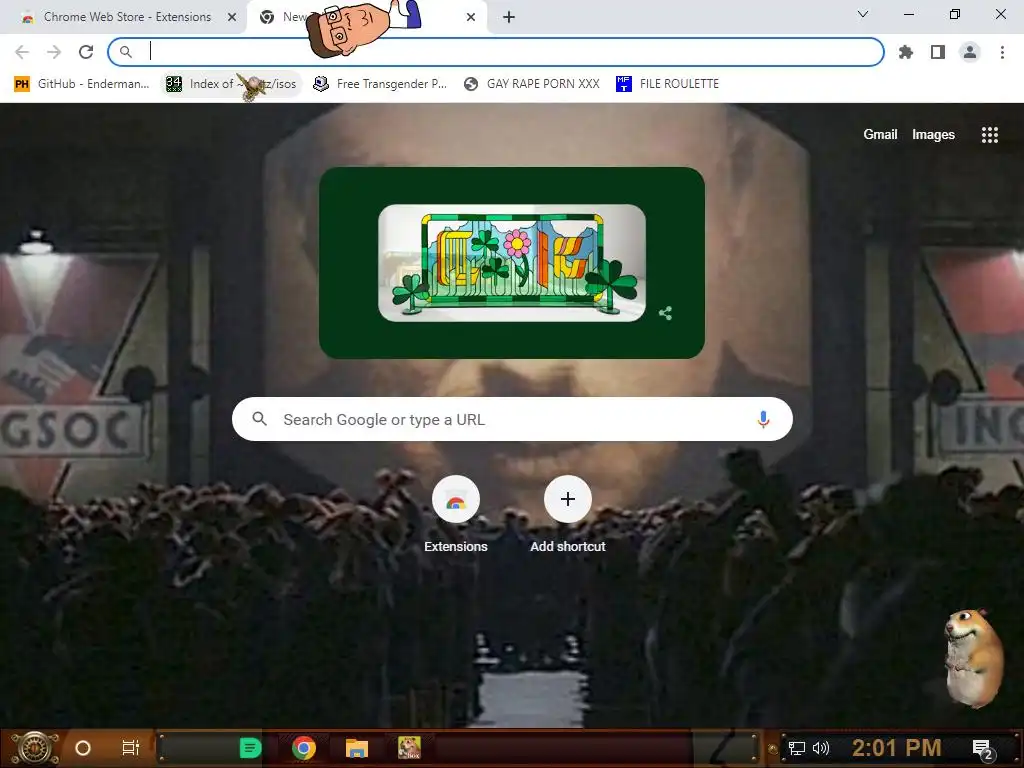Image resolution: width=1024 pixels, height=768 pixels.
Task: Click the Chrome icon on the taskbar
Action: click(x=304, y=748)
